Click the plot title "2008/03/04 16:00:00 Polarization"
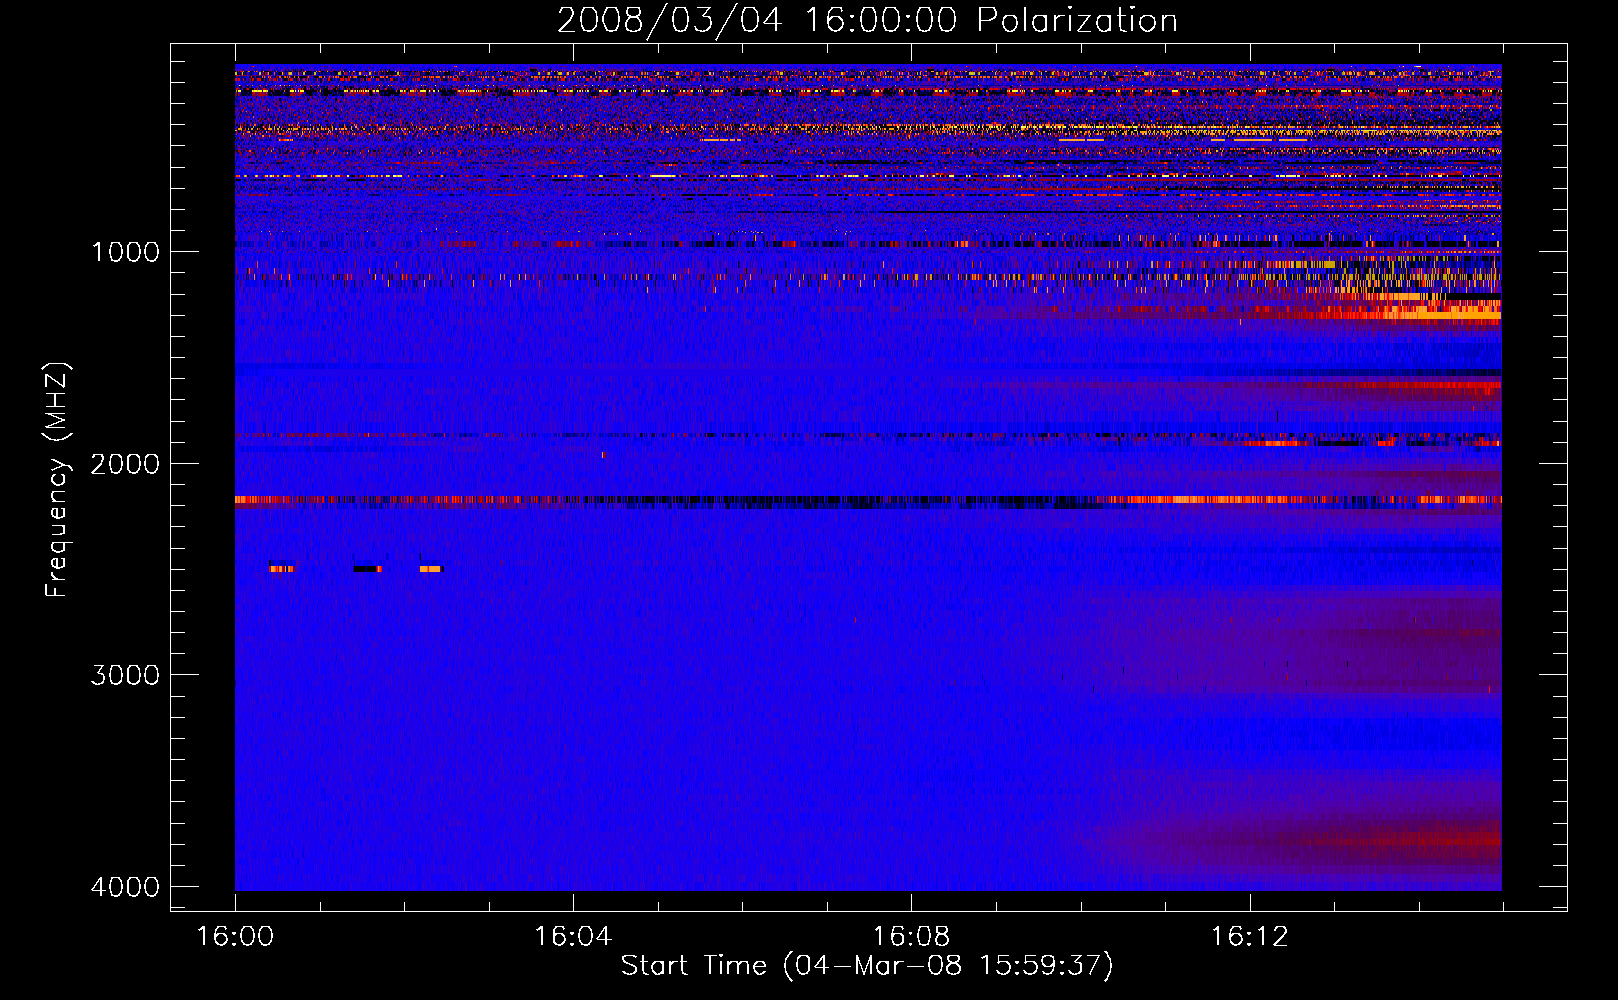The width and height of the screenshot is (1618, 1000). pos(867,21)
